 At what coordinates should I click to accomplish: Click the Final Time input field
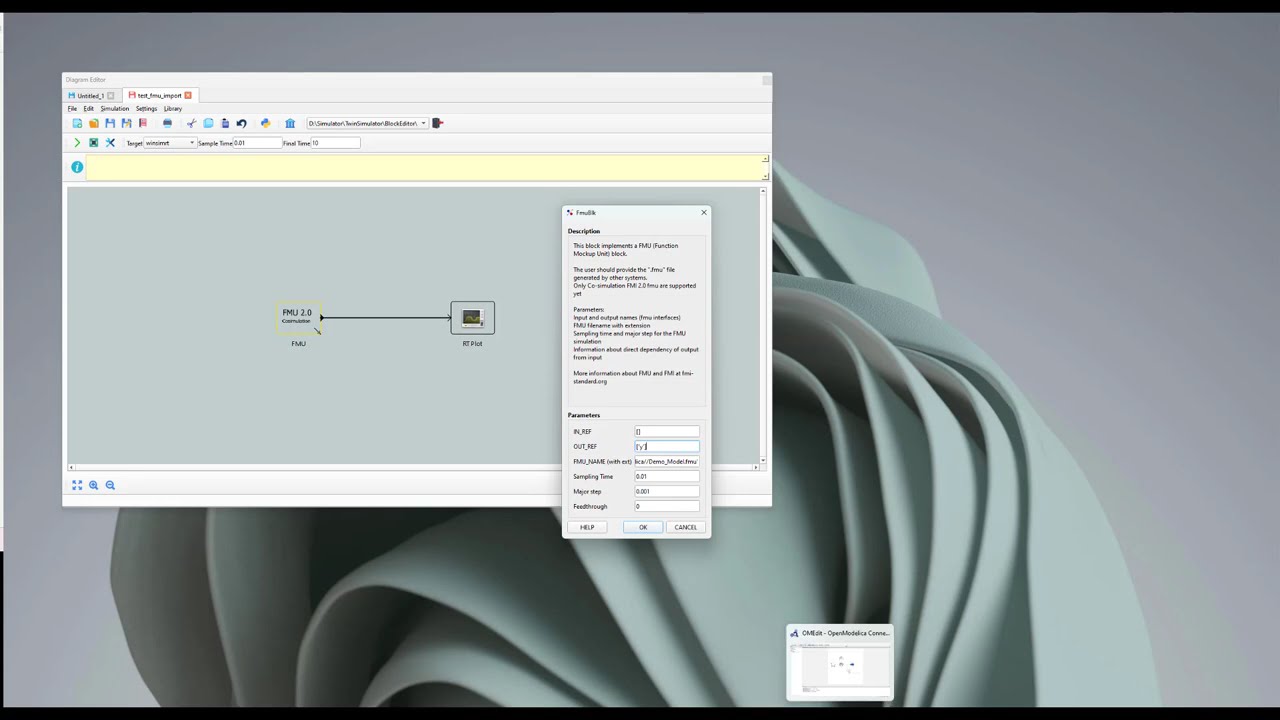click(x=335, y=143)
